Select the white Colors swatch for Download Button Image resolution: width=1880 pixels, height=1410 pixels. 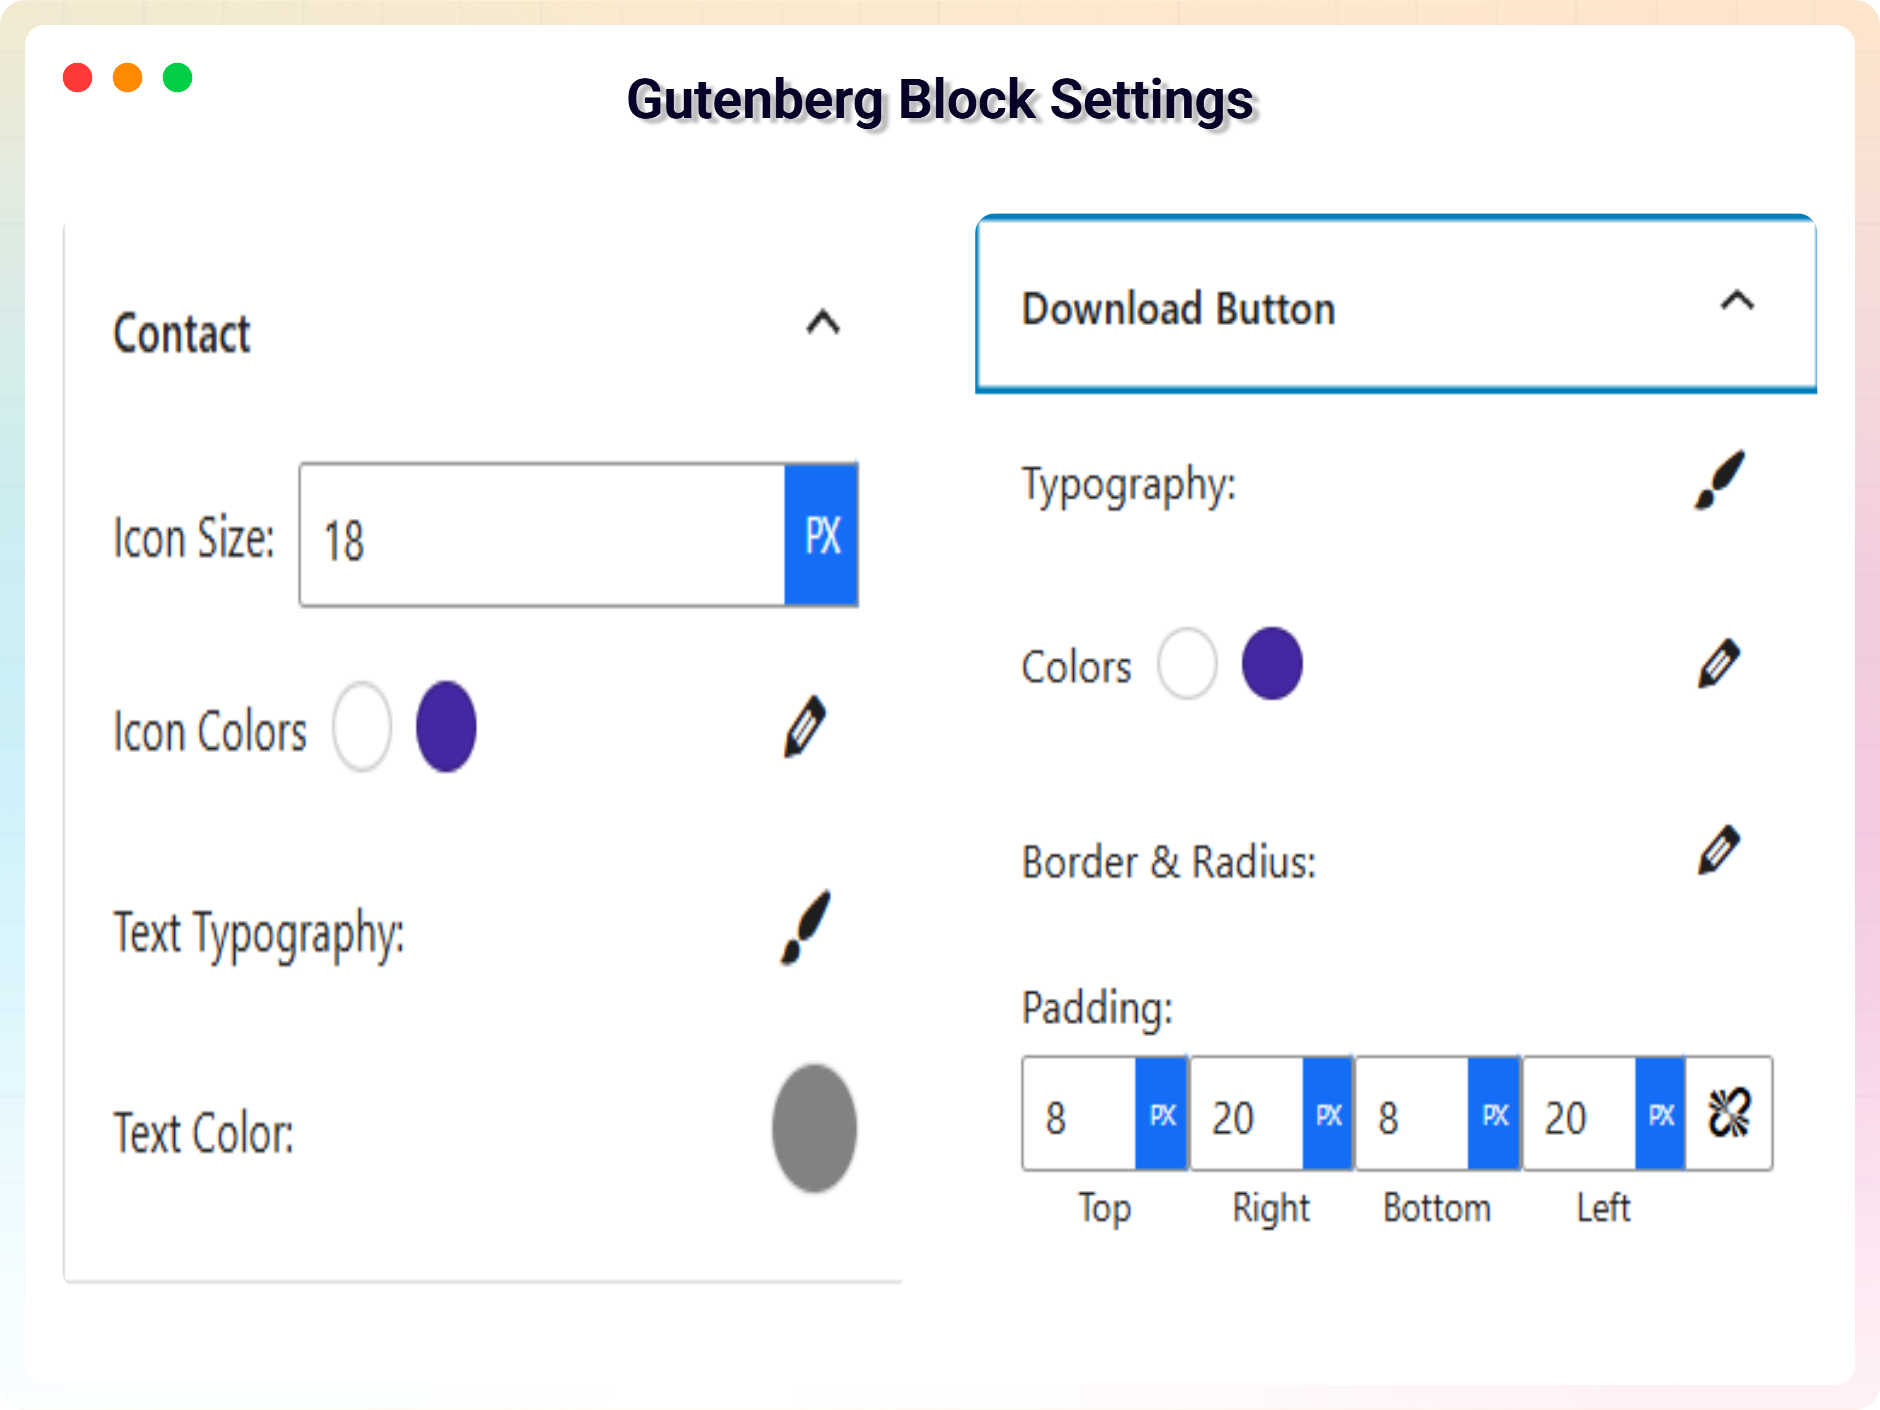(1187, 664)
